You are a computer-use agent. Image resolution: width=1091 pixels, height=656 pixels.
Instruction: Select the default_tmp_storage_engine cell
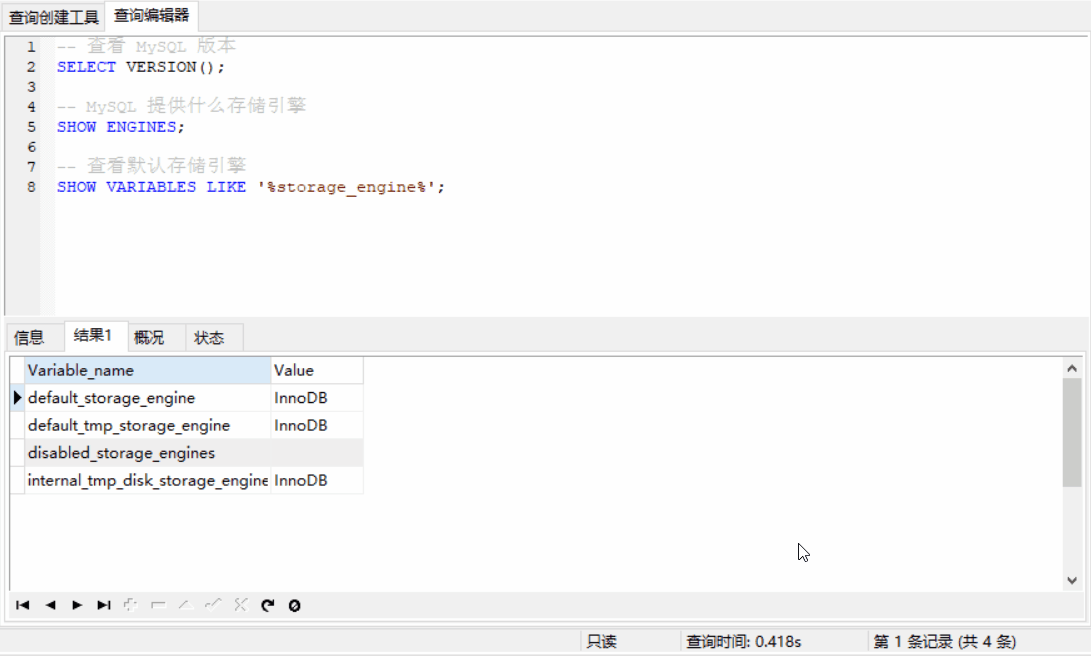tap(147, 426)
